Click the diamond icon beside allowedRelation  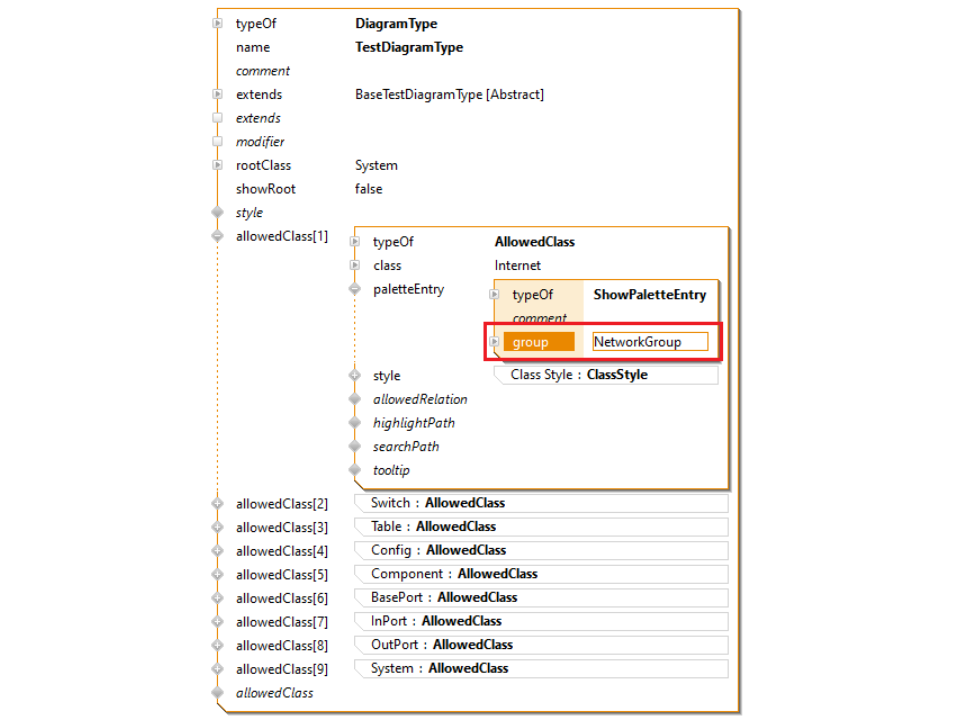click(x=356, y=399)
